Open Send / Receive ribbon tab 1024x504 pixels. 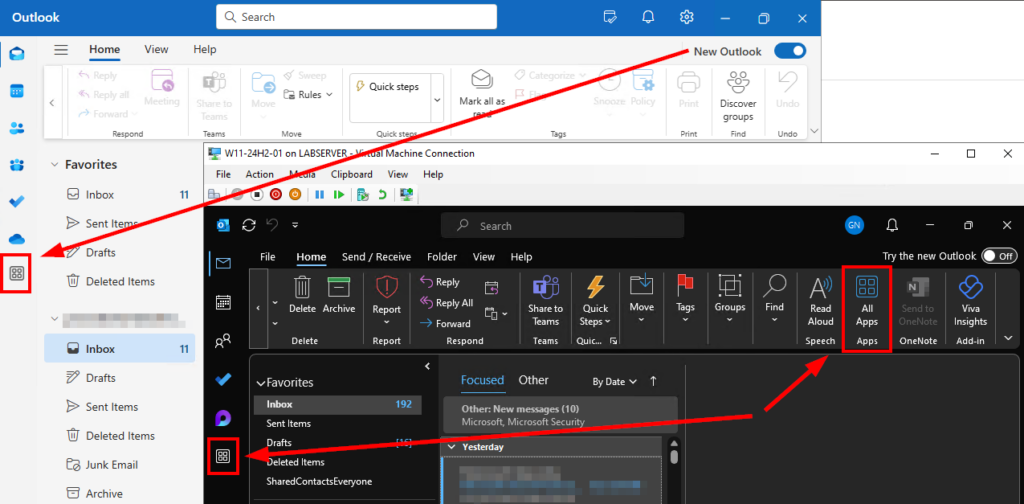coord(378,257)
